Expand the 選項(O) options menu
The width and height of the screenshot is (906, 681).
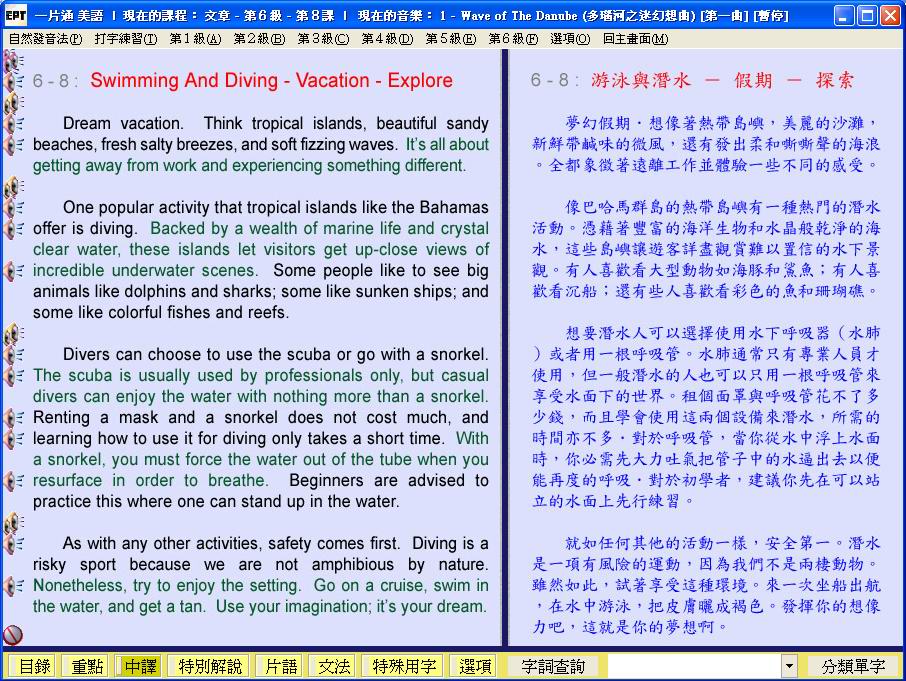click(x=570, y=38)
